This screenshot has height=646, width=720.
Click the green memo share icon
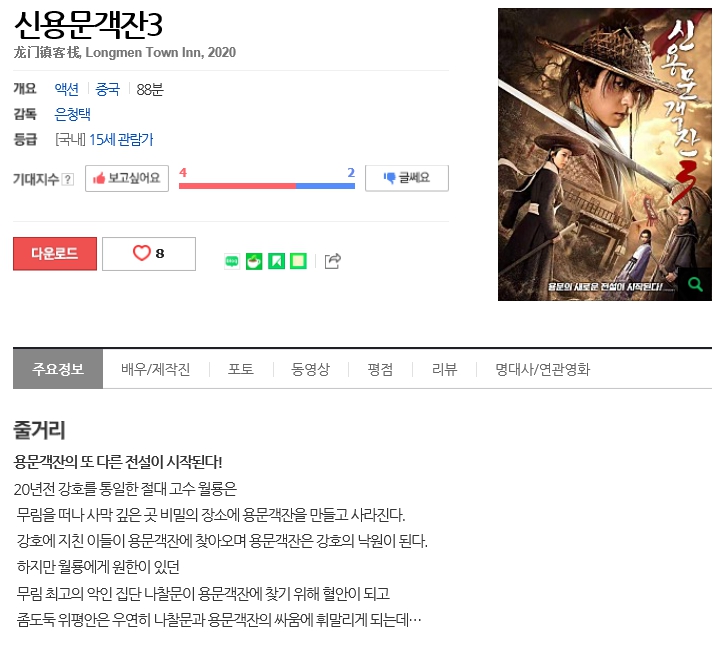[x=298, y=262]
